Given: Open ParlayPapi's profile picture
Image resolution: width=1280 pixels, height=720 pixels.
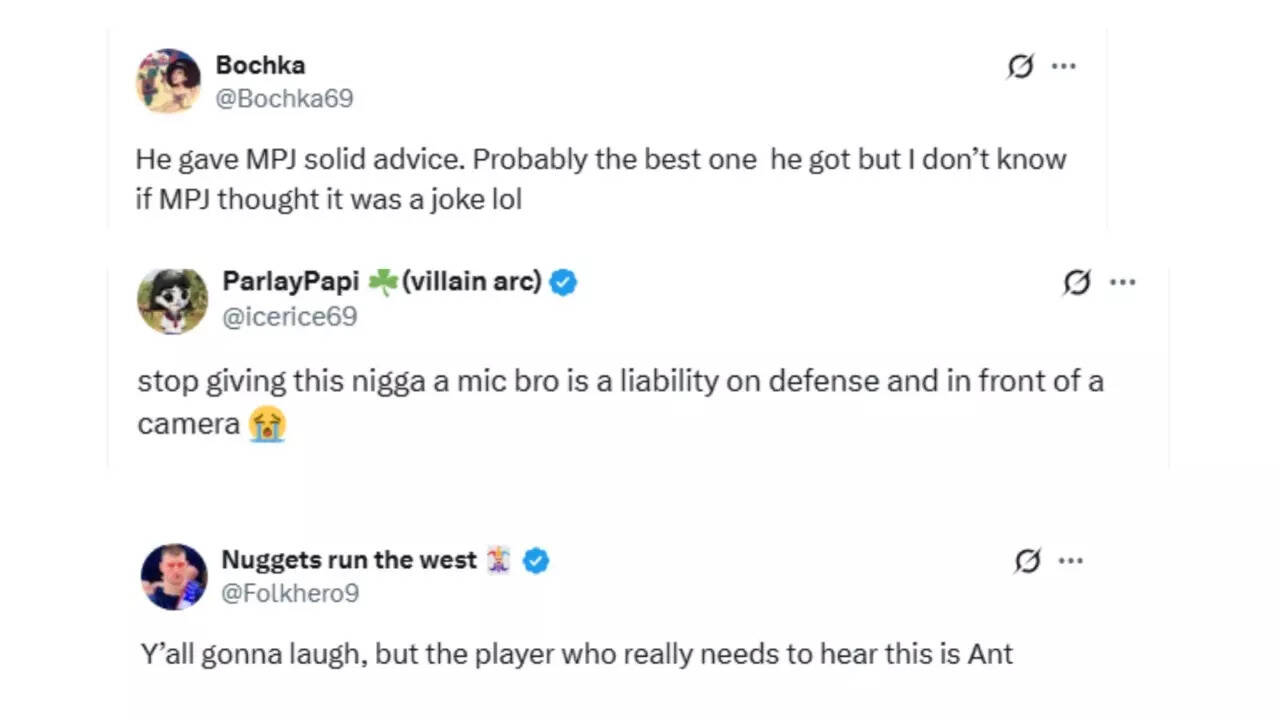Looking at the screenshot, I should click(x=172, y=300).
